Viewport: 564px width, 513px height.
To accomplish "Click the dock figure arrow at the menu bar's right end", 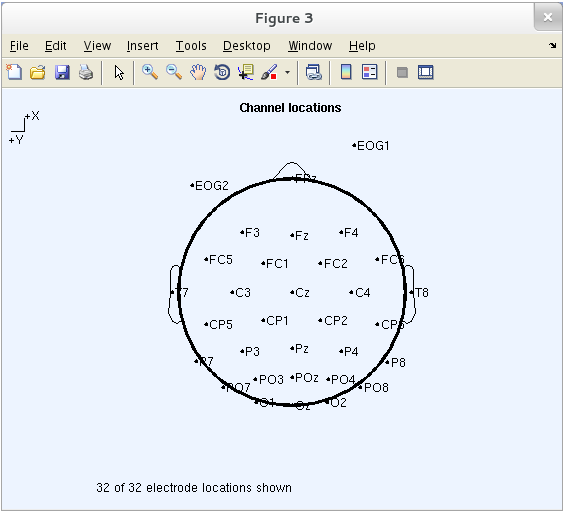I will tap(552, 46).
